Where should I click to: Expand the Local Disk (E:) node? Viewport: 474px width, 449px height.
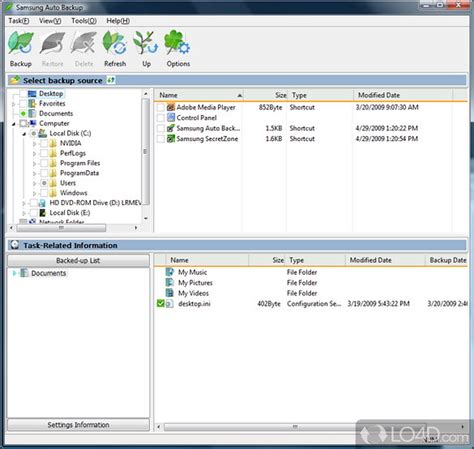click(24, 213)
